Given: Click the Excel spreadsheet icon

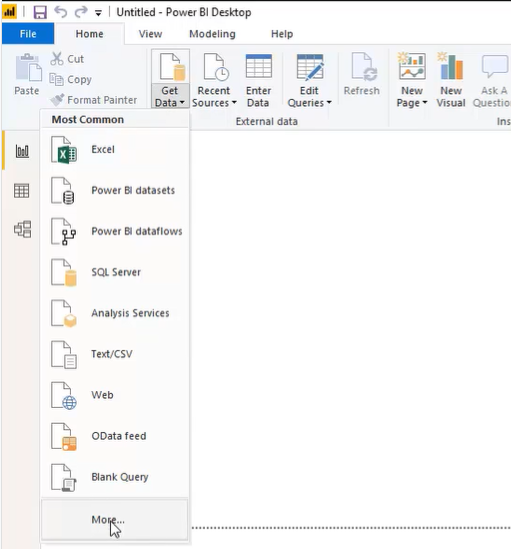Looking at the screenshot, I should pyautogui.click(x=64, y=150).
